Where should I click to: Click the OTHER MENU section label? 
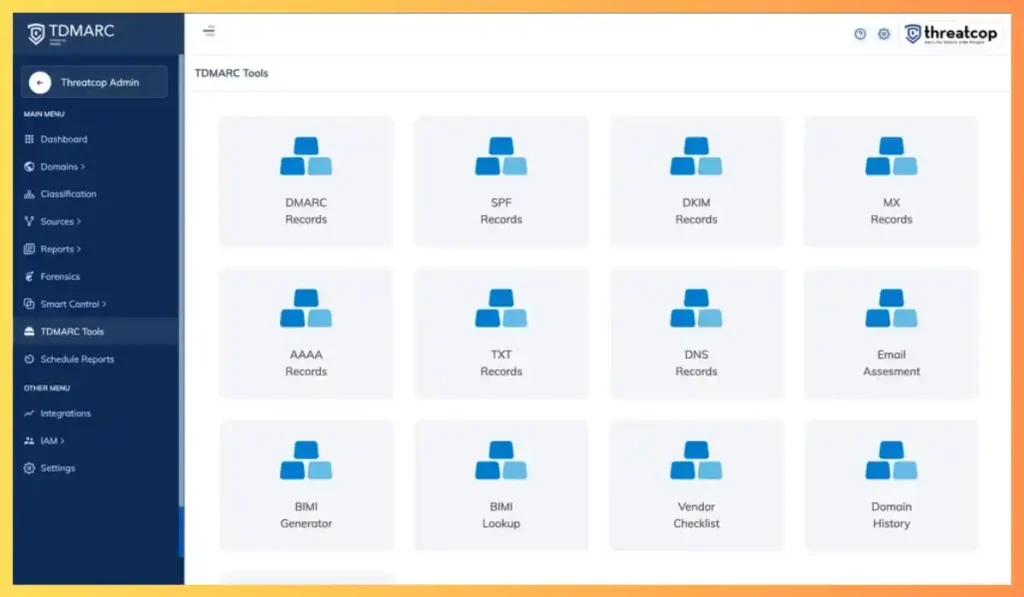tap(46, 388)
